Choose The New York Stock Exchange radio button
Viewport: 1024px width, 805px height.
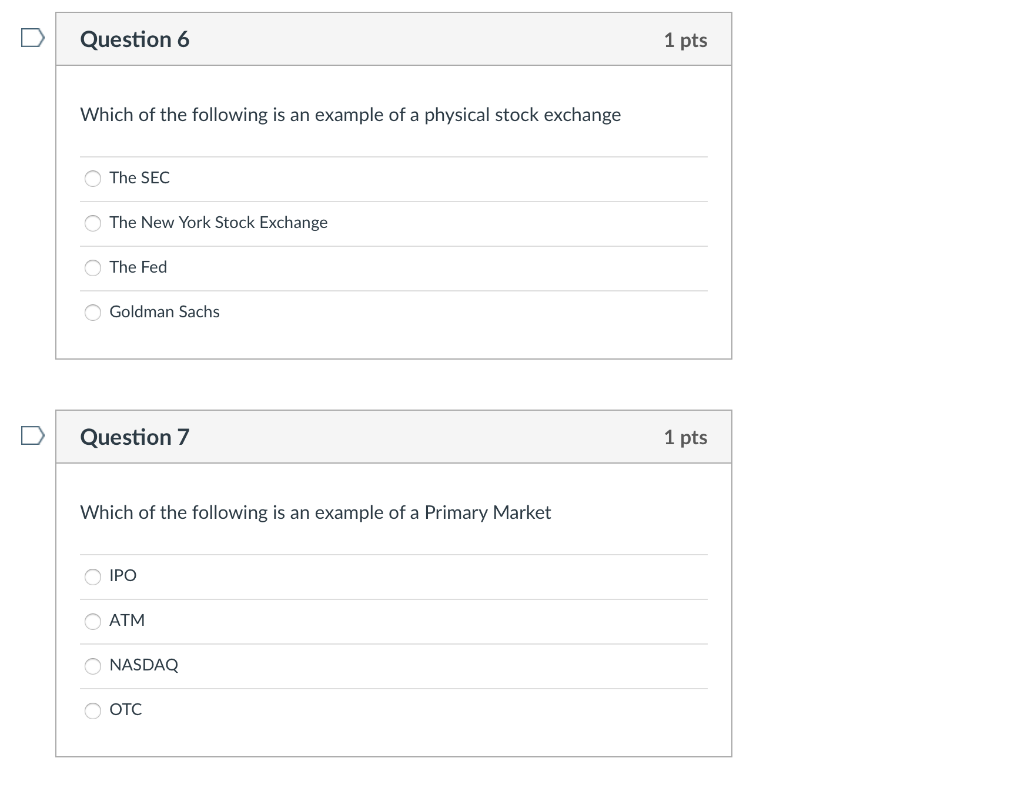[x=93, y=223]
